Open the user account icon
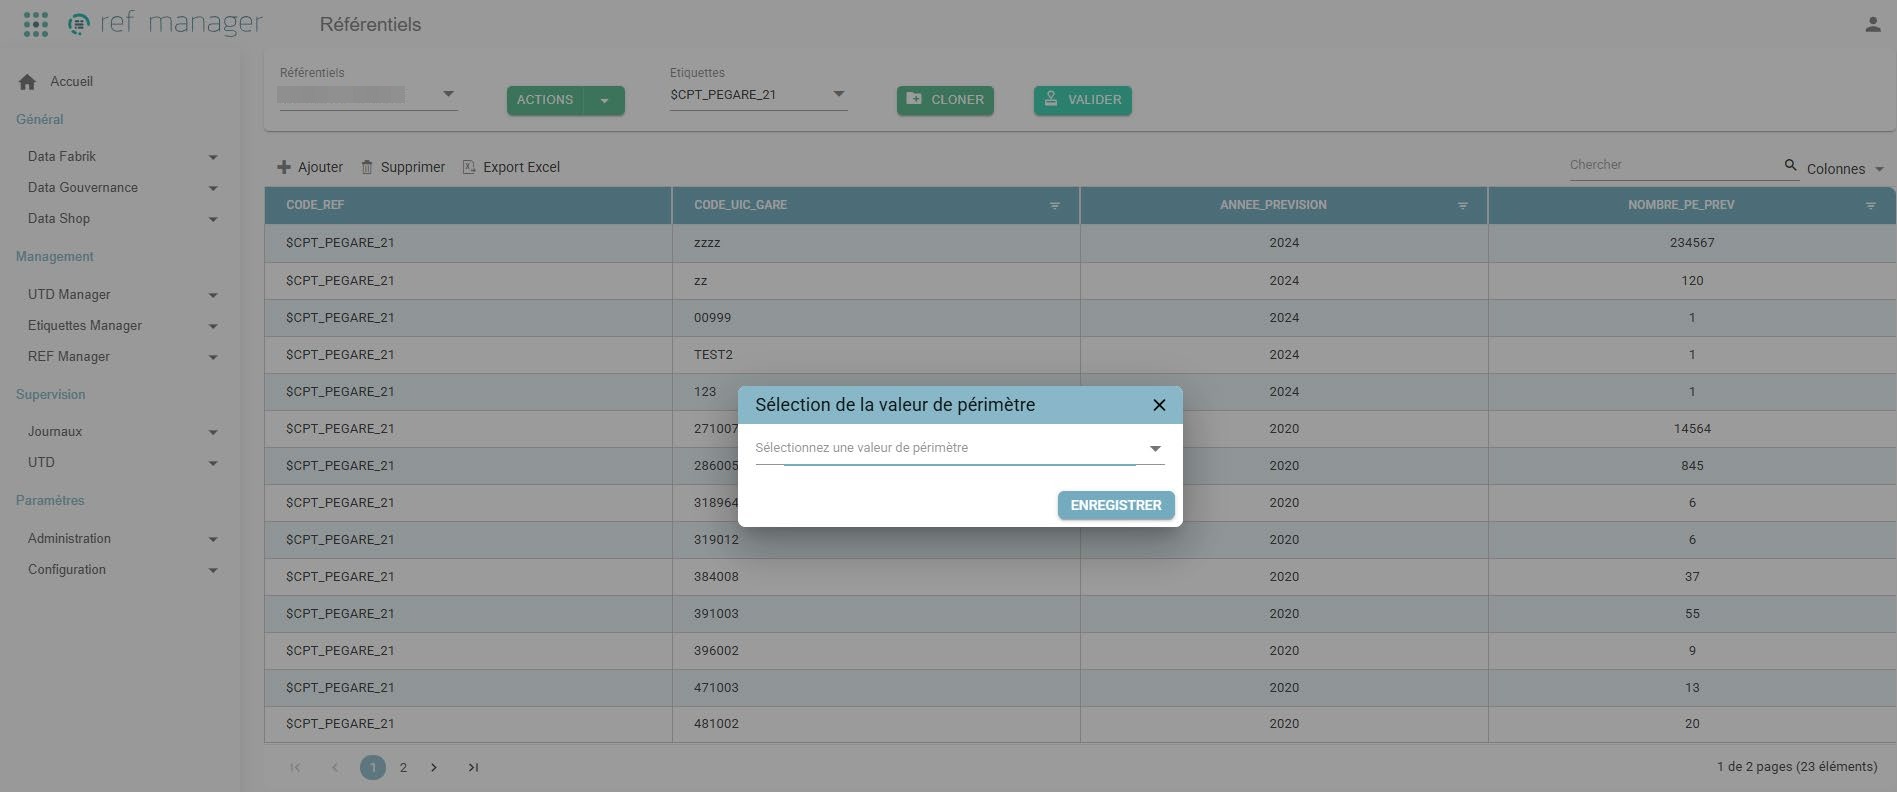 pos(1872,24)
